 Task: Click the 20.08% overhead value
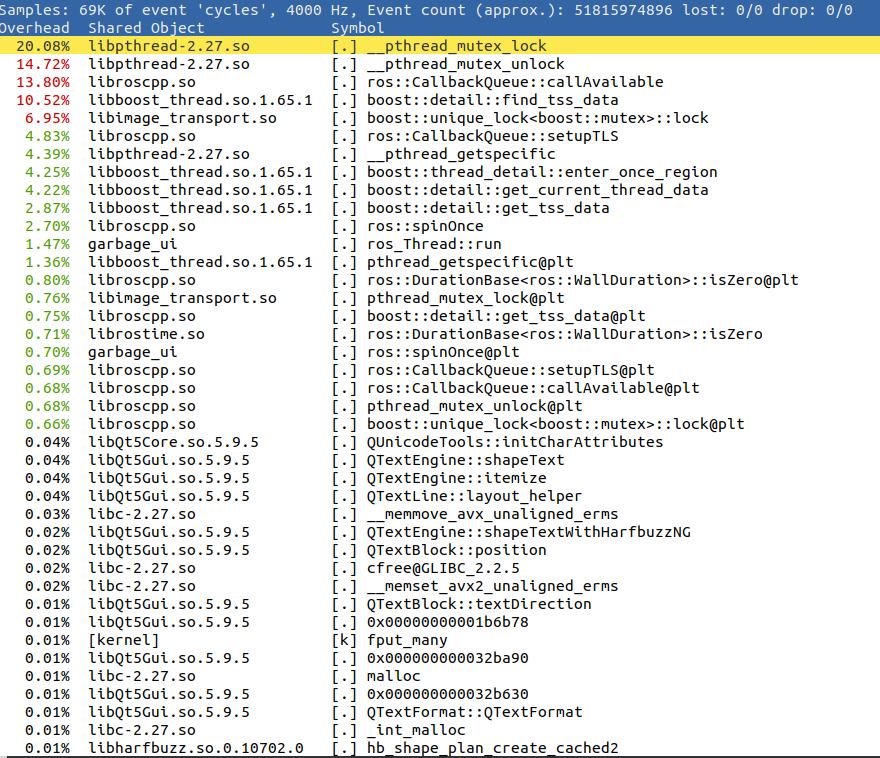(x=43, y=46)
